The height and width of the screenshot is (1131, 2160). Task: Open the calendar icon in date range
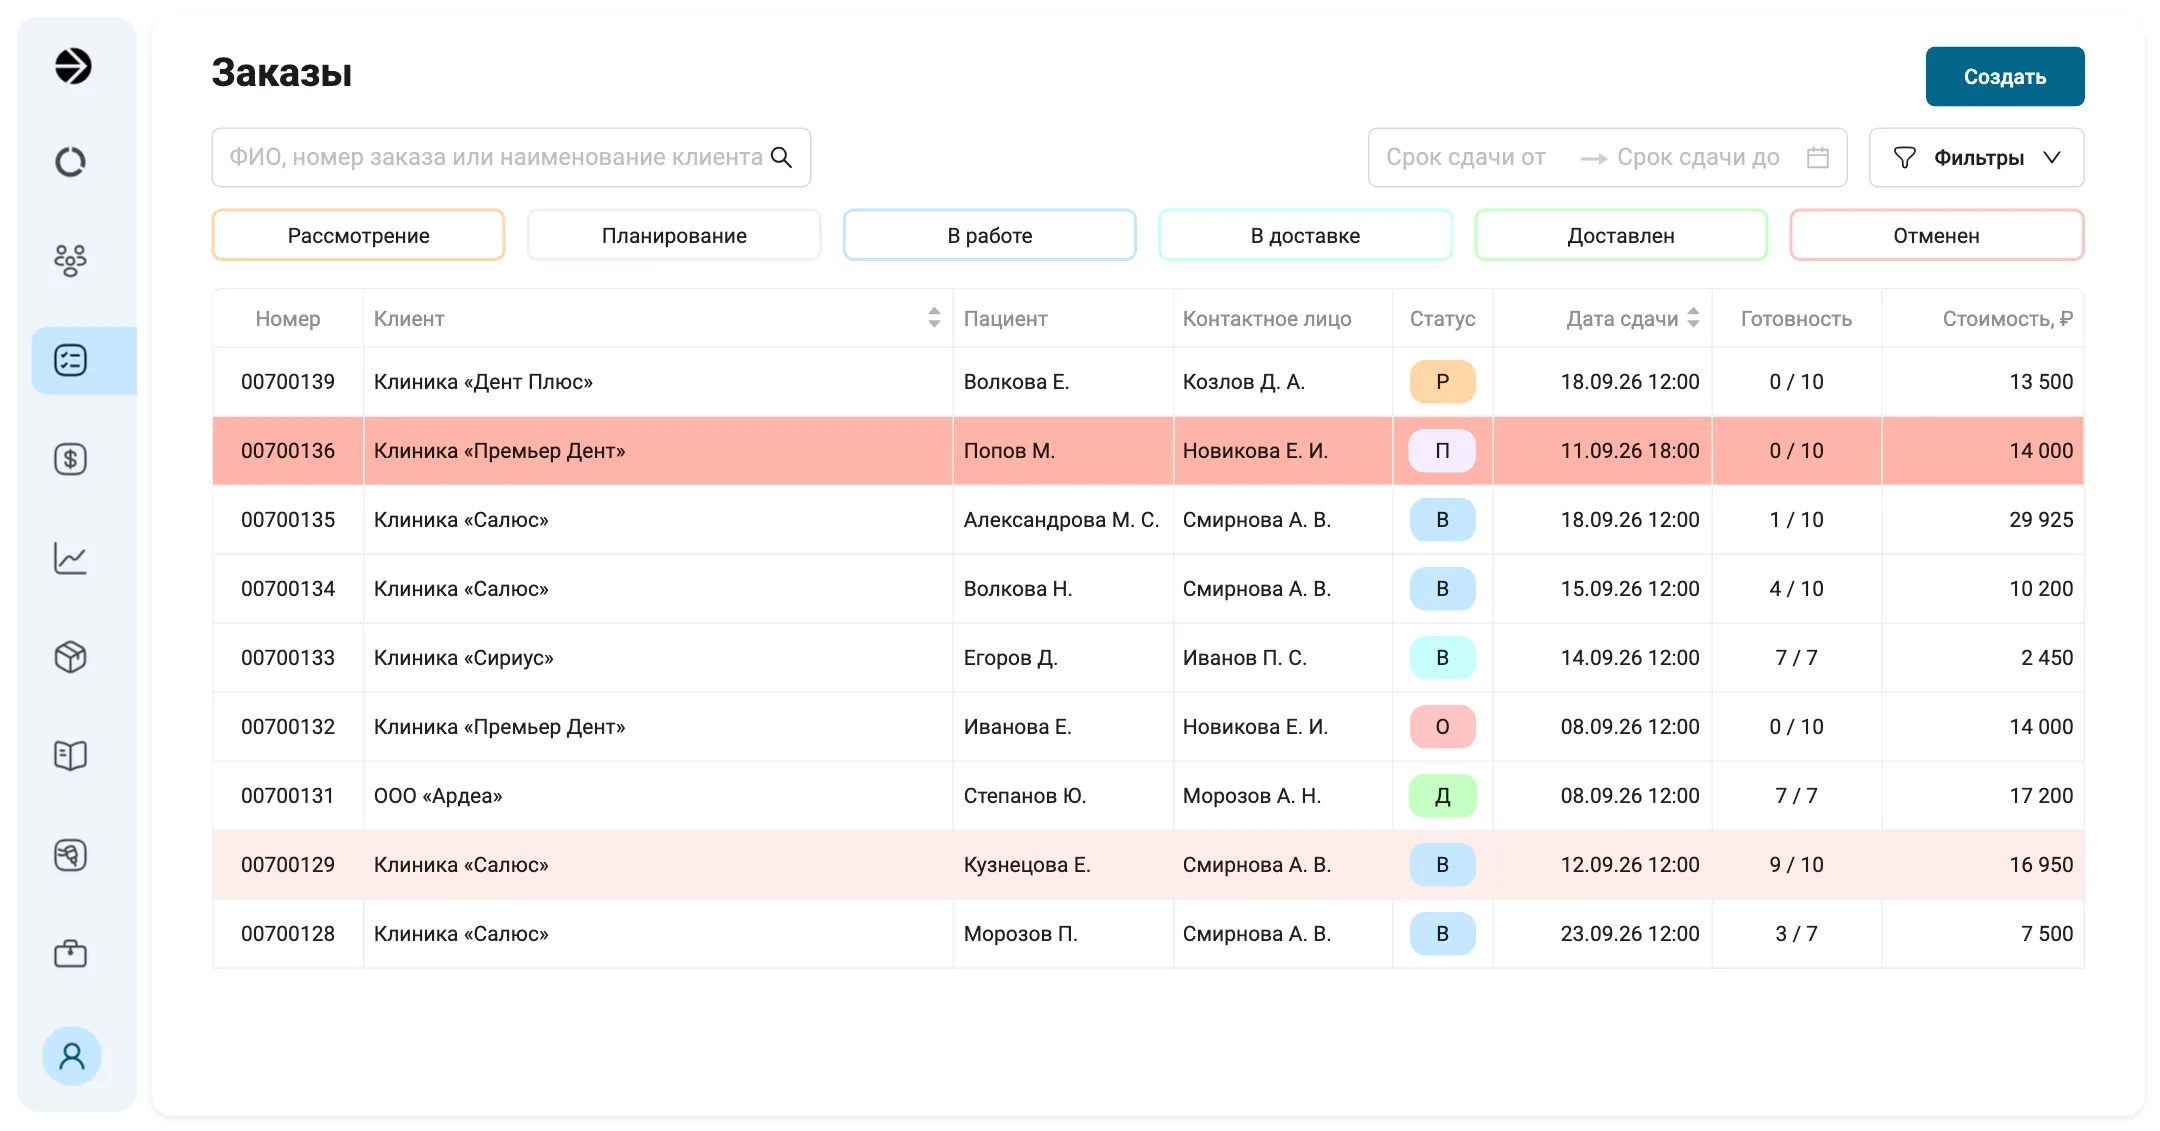pos(1818,157)
